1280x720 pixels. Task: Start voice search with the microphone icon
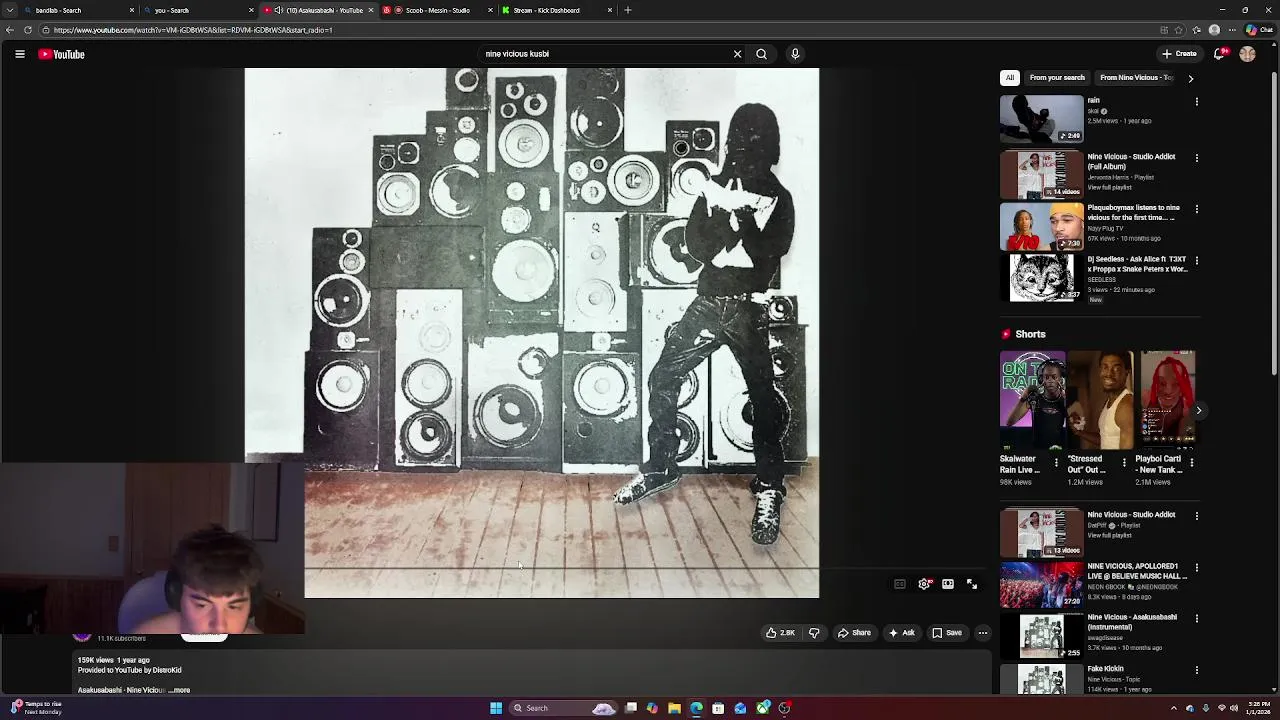pos(795,54)
